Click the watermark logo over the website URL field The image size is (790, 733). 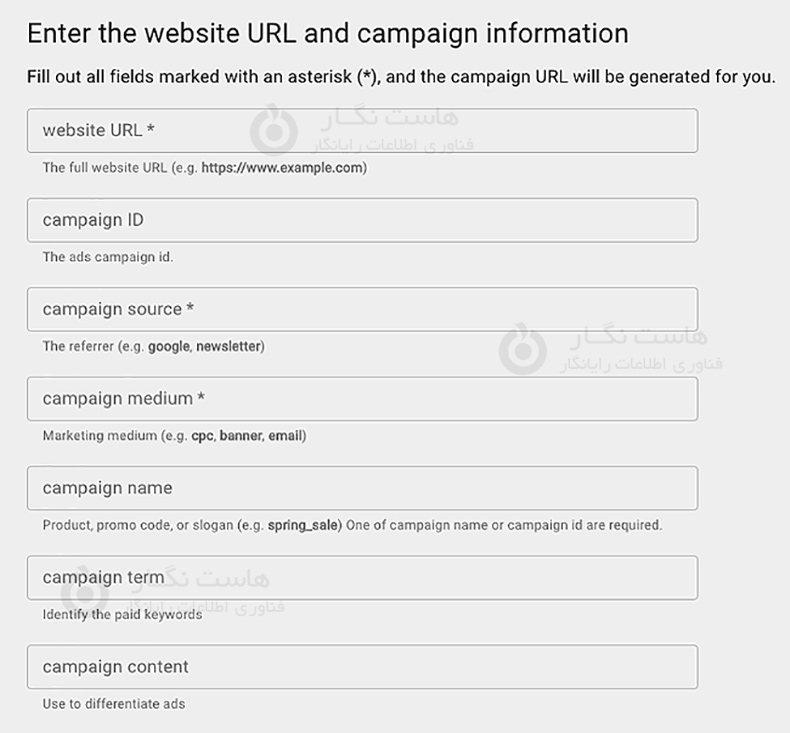[x=272, y=130]
